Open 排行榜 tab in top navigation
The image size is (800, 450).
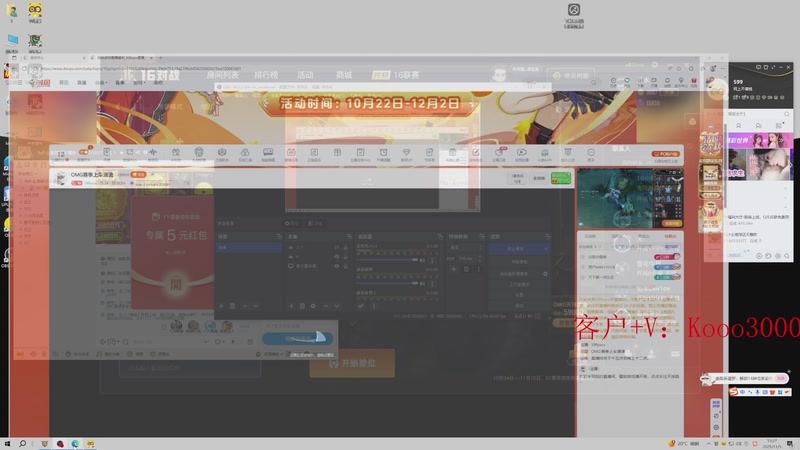pyautogui.click(x=266, y=75)
